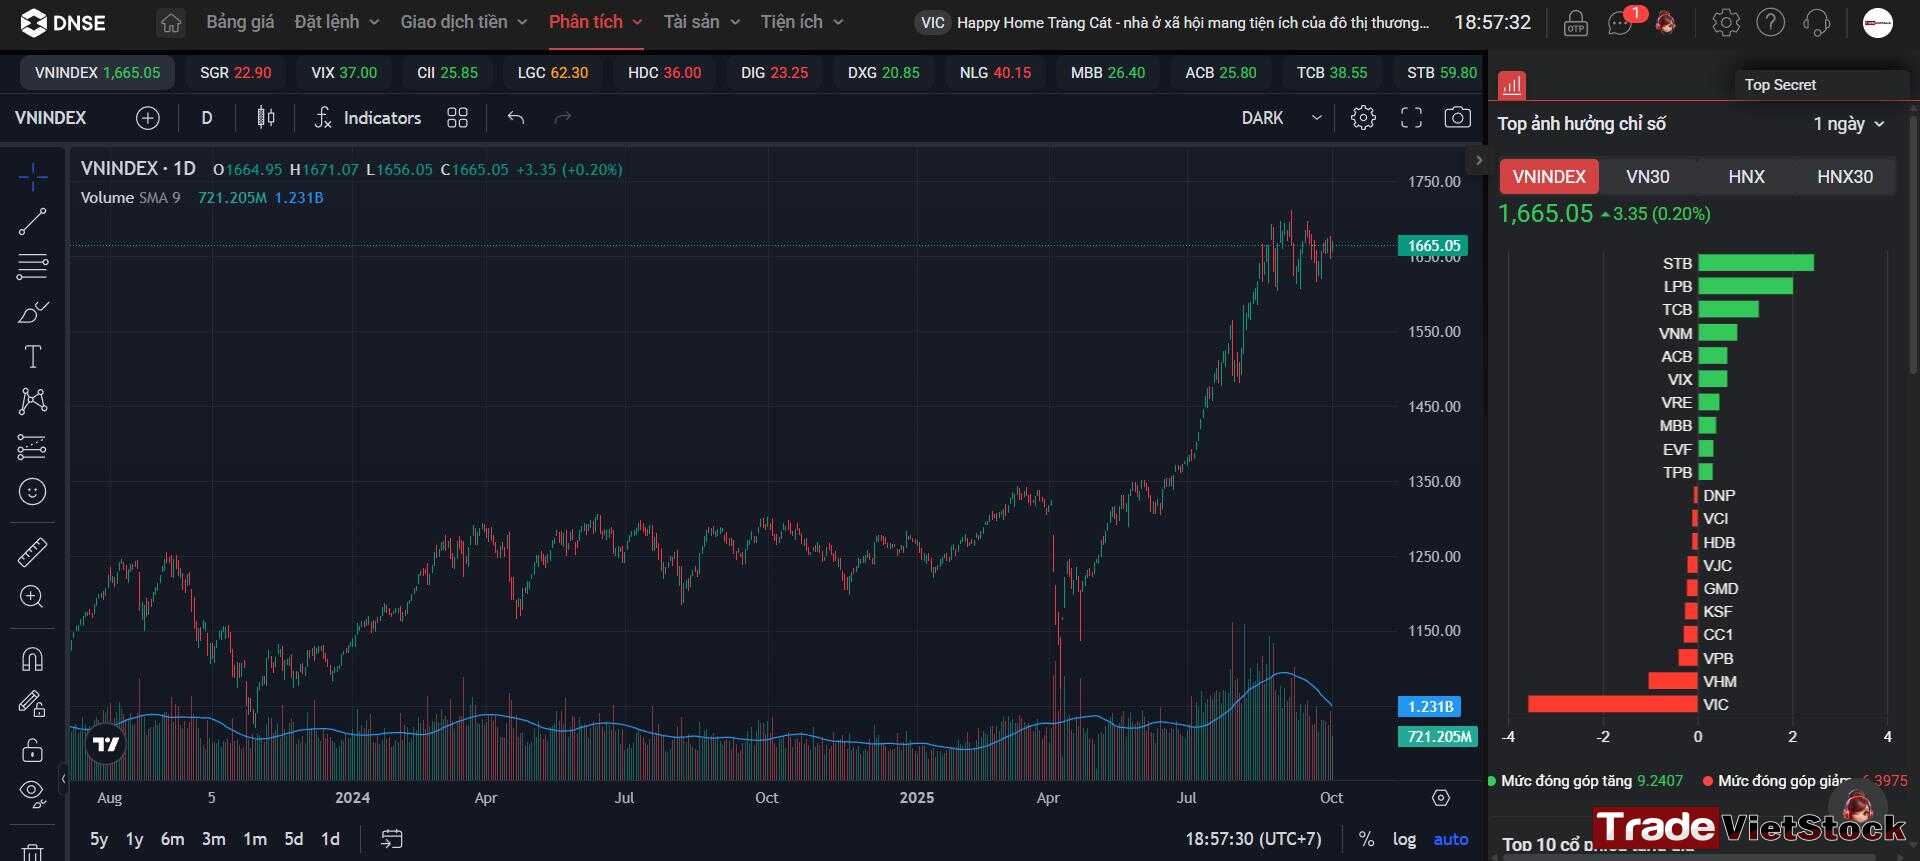
Task: Open the Indicators dialog
Action: pos(367,118)
